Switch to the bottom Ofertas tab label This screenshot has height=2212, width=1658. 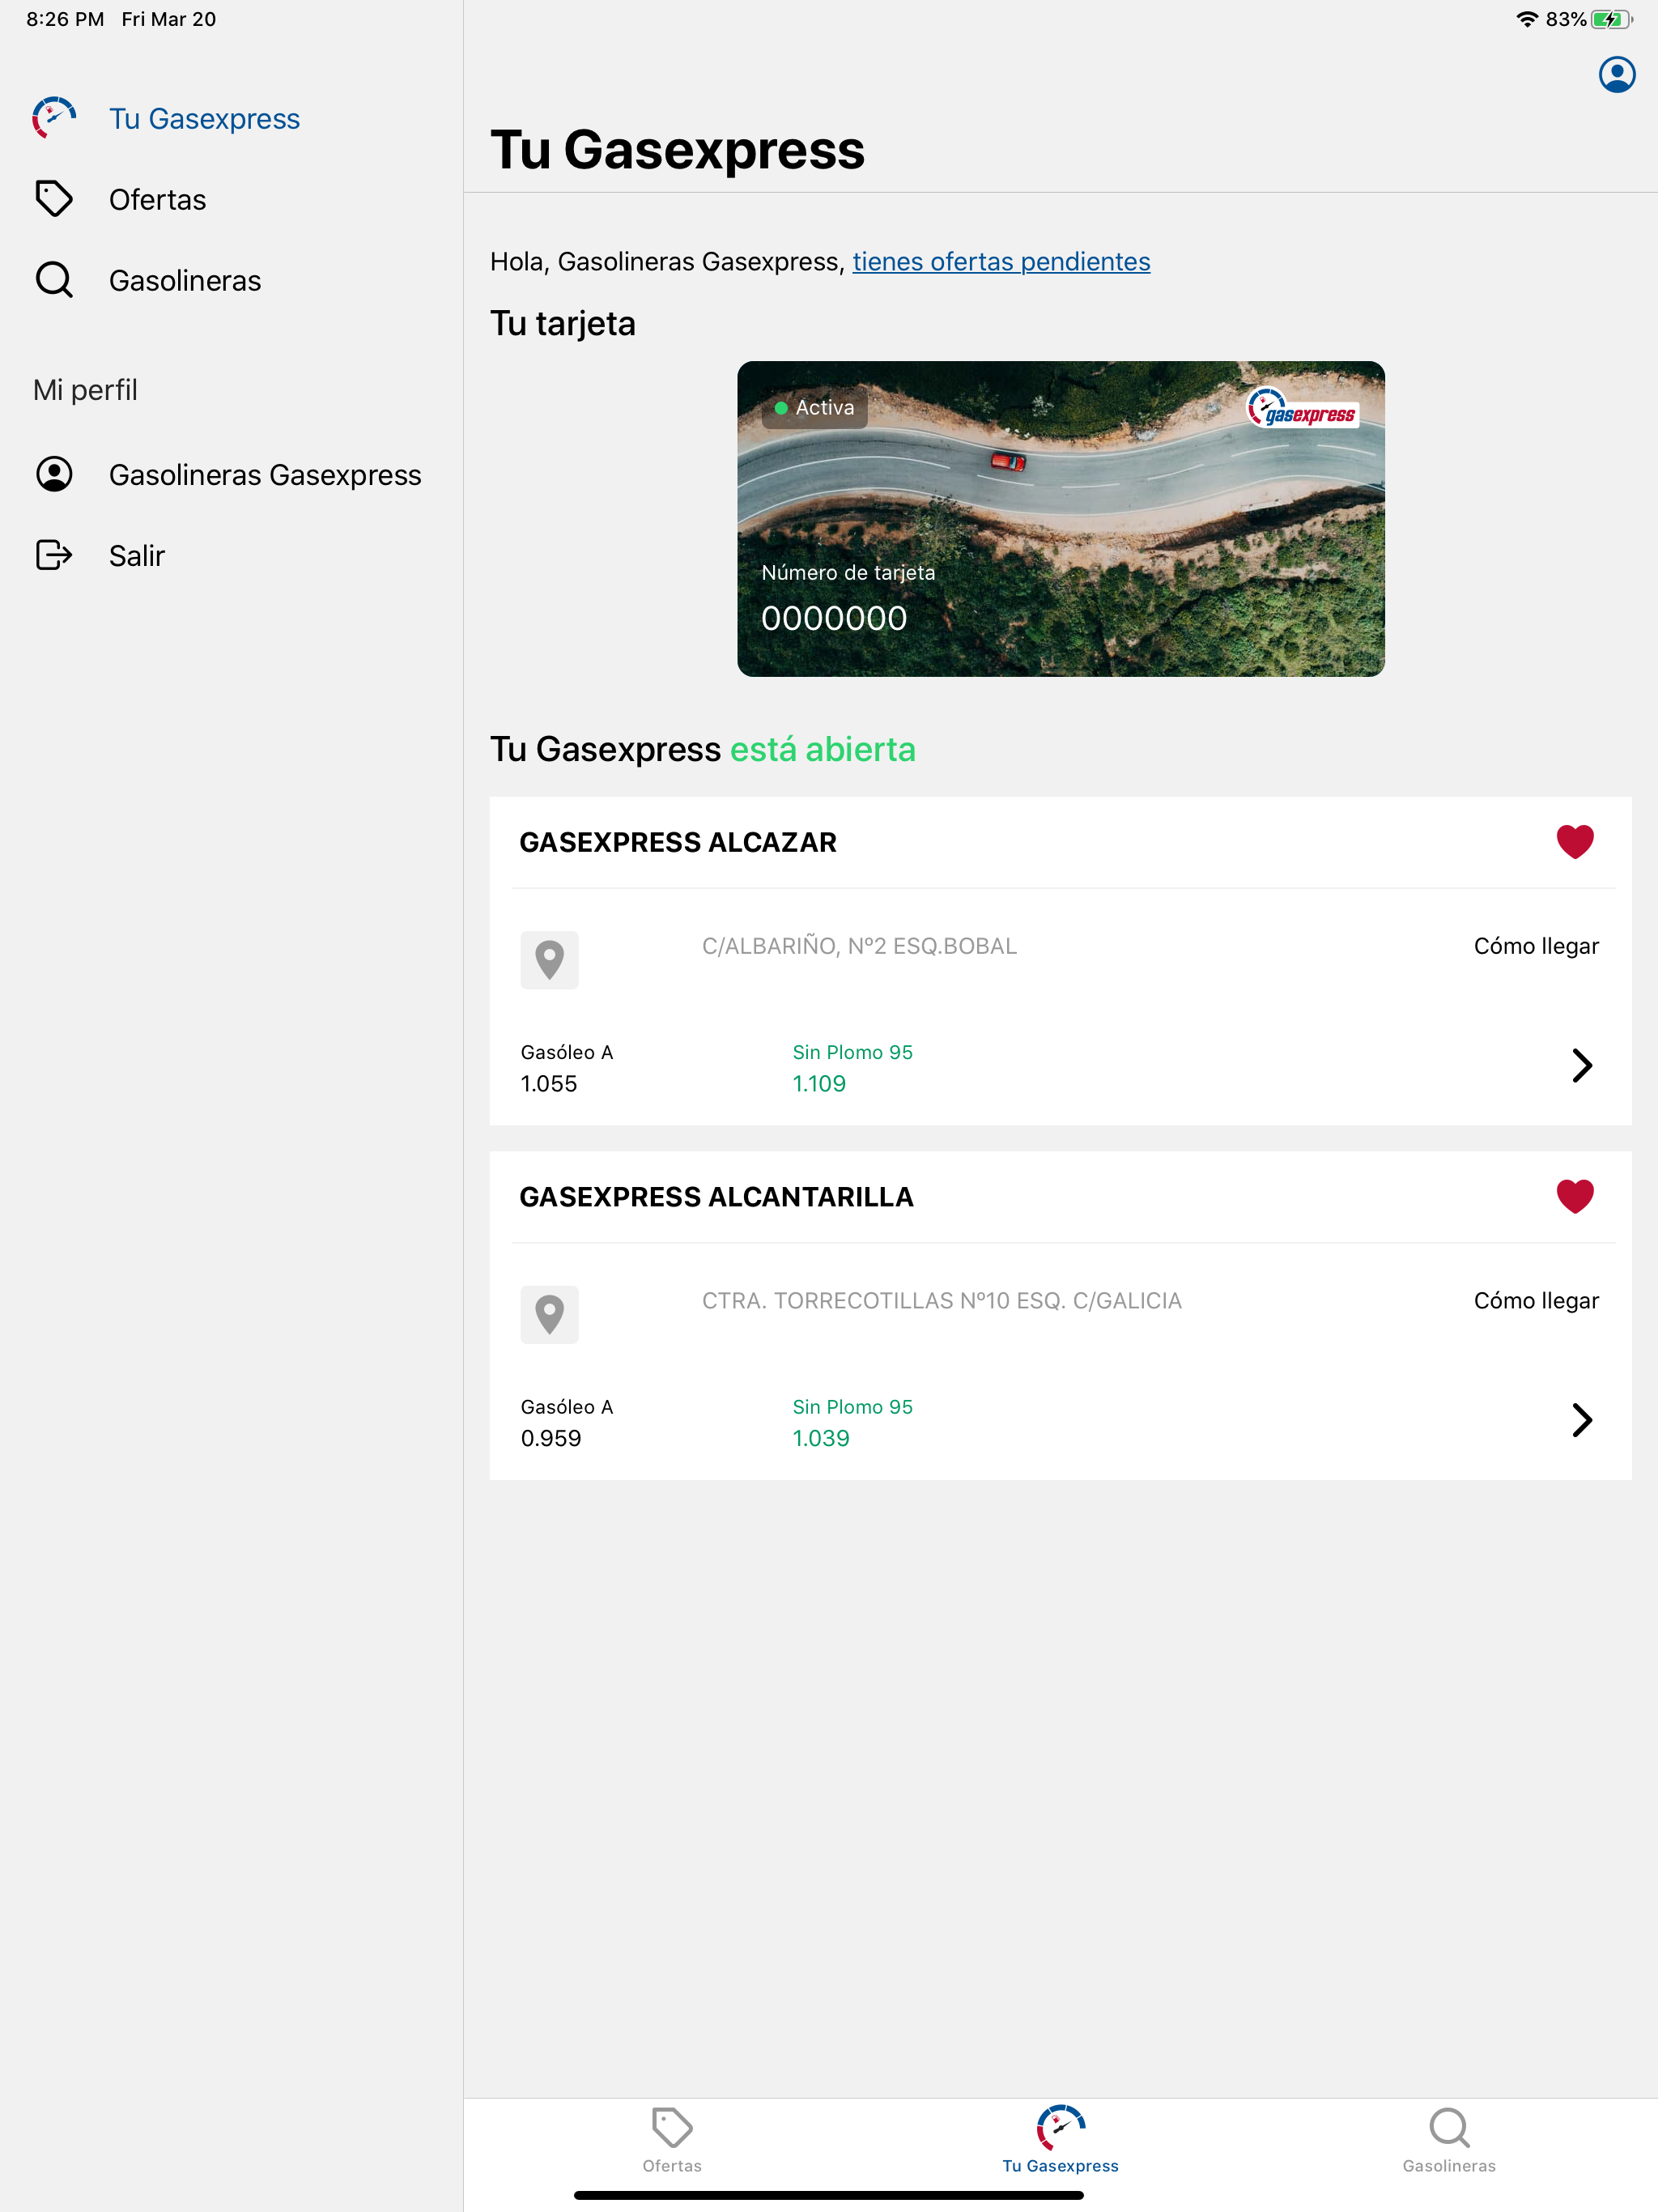(672, 2165)
